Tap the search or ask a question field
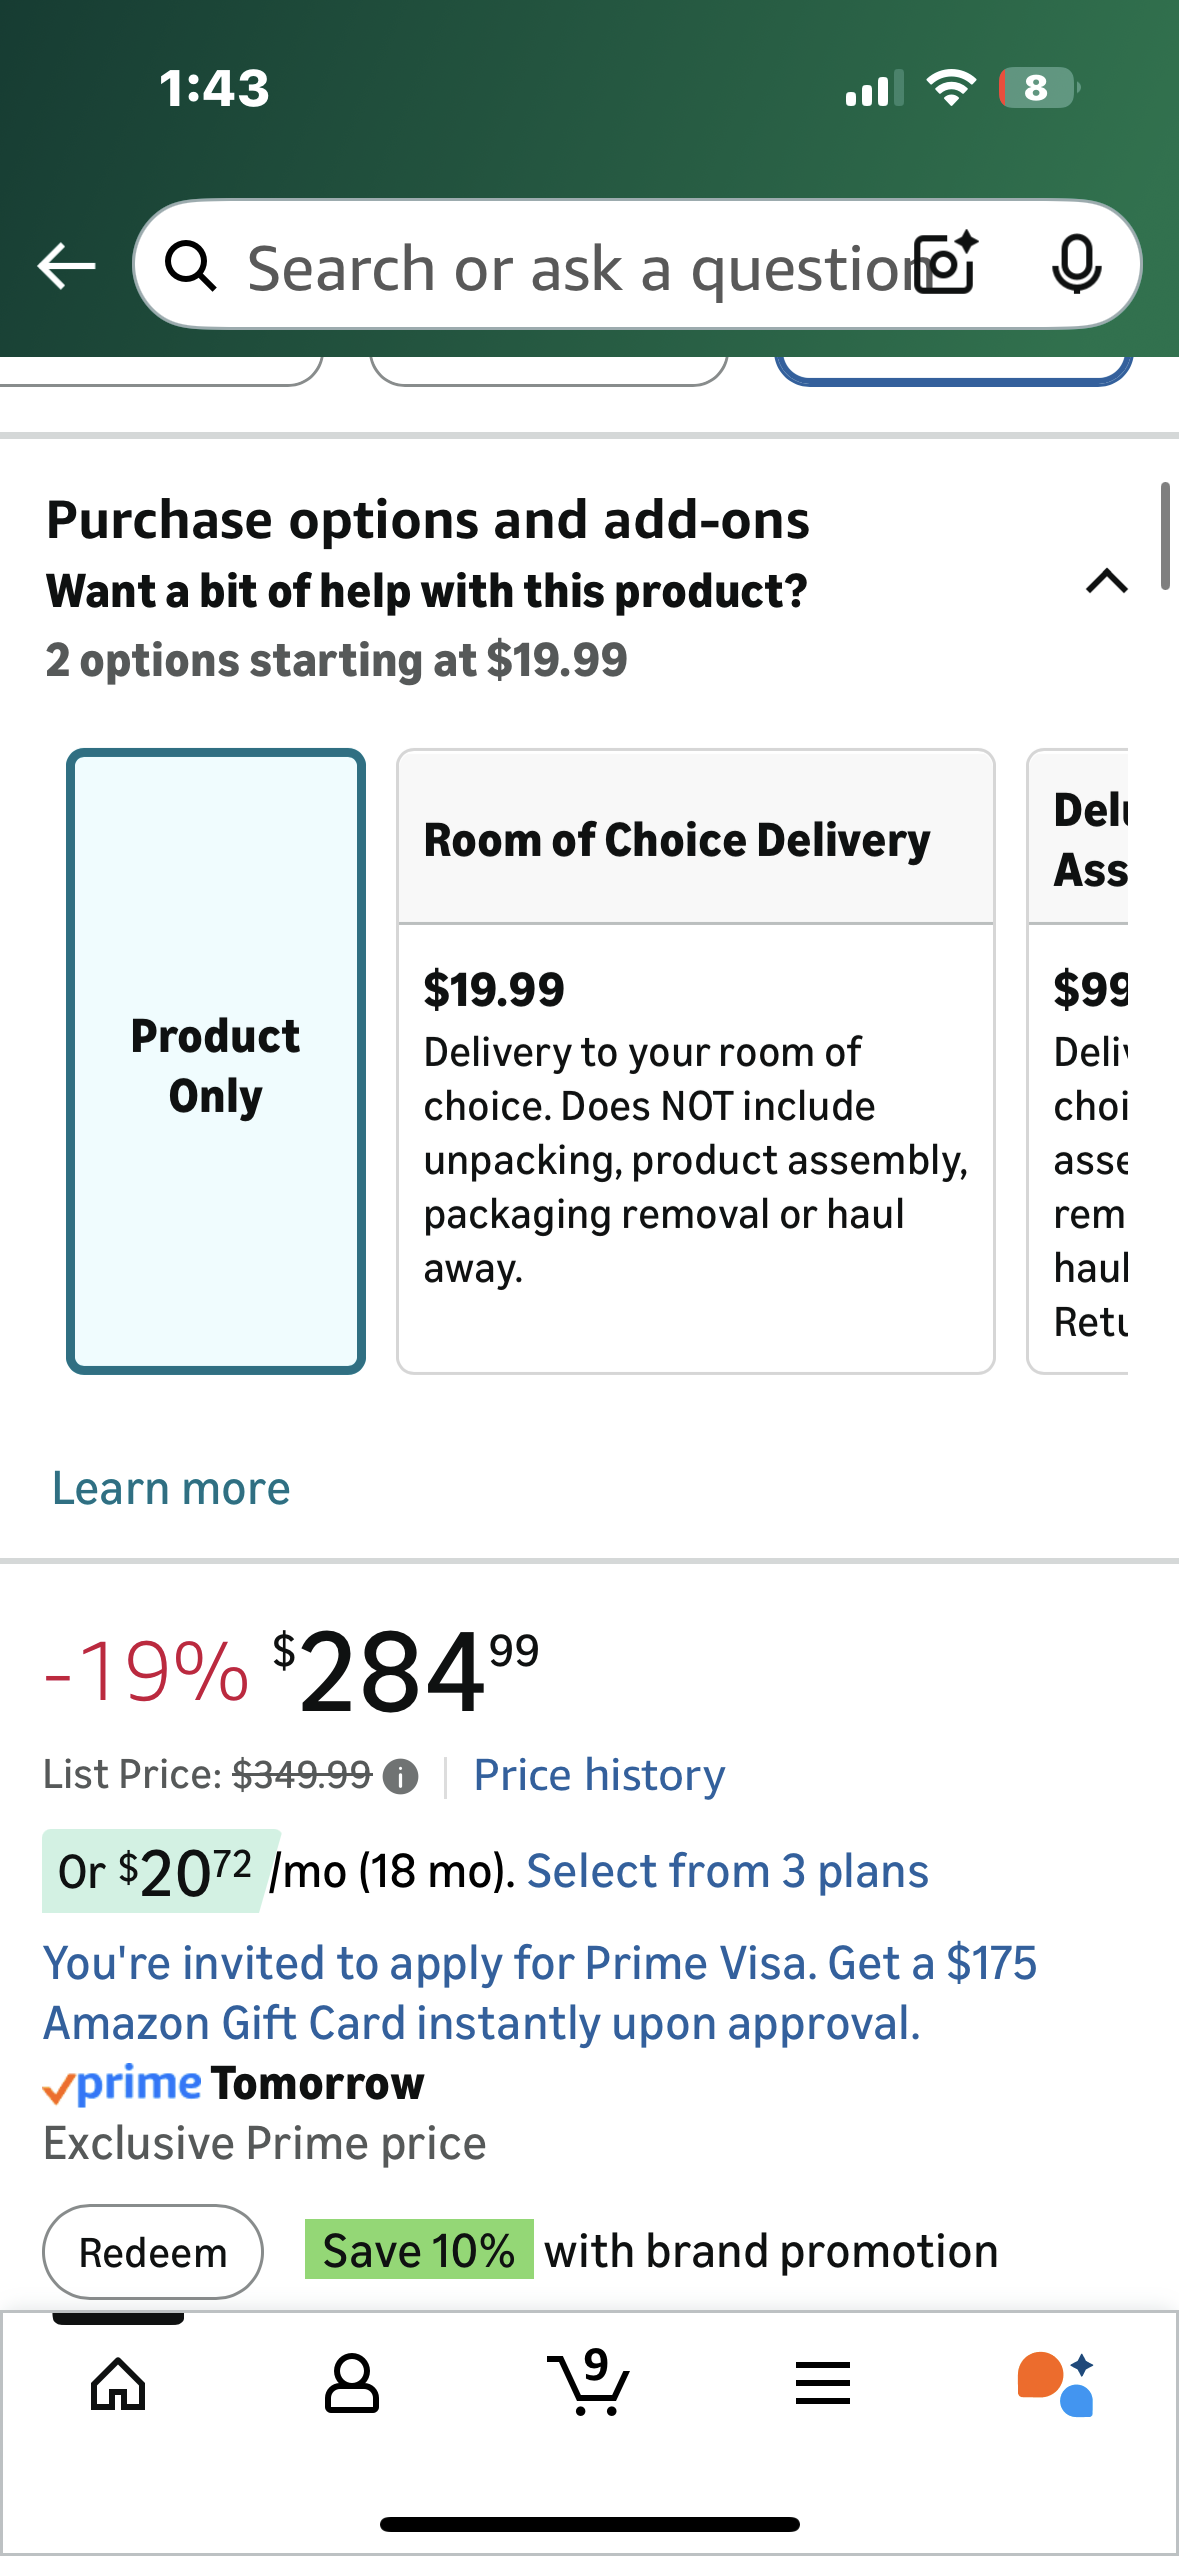The height and width of the screenshot is (2556, 1179). pos(570,267)
